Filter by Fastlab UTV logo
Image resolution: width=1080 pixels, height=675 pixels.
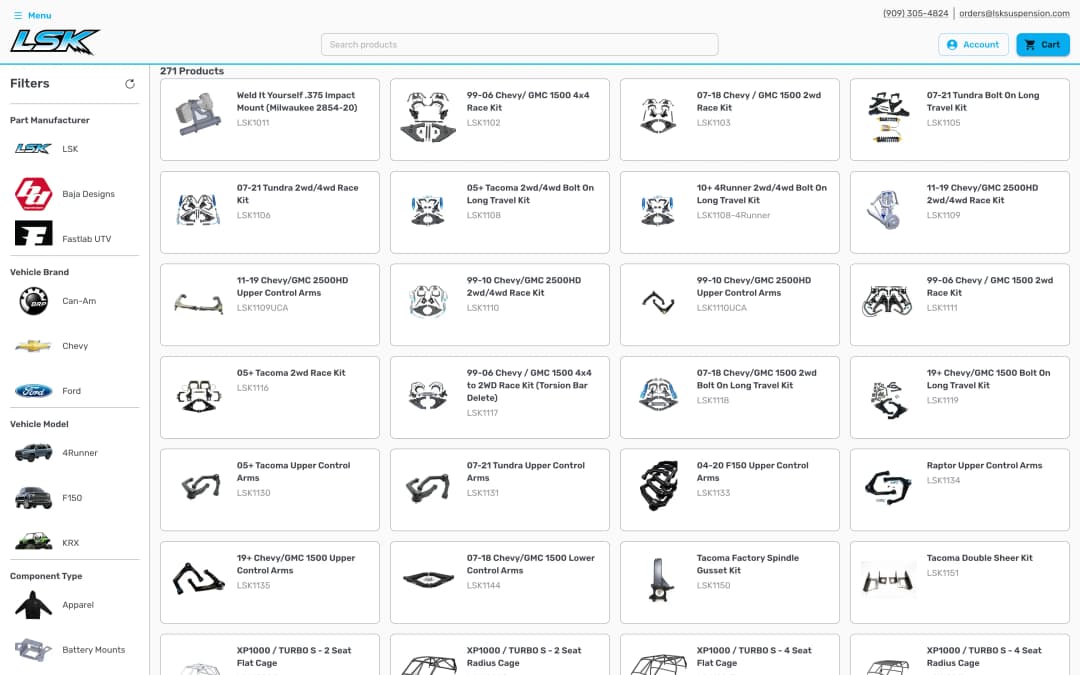click(33, 233)
